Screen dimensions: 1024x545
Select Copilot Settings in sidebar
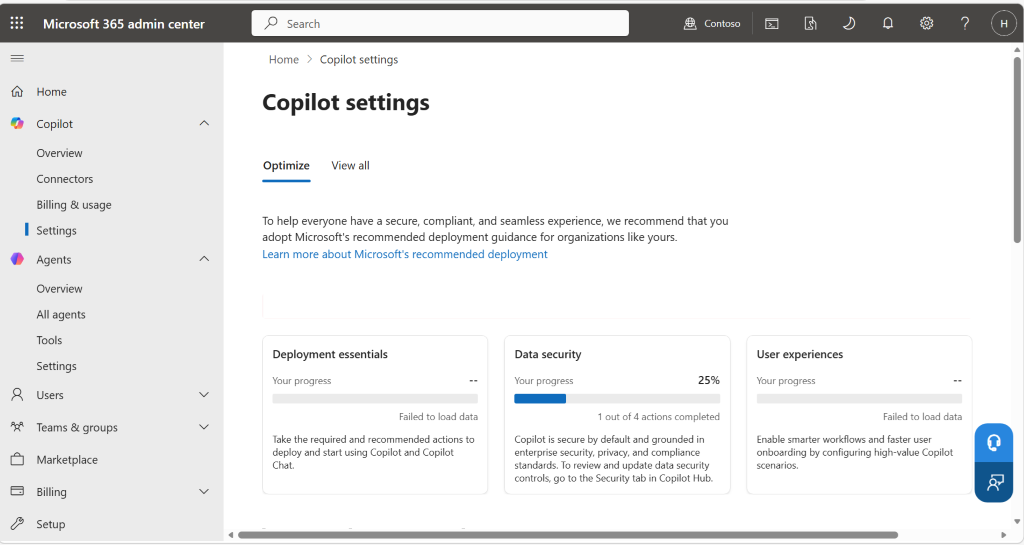point(56,230)
